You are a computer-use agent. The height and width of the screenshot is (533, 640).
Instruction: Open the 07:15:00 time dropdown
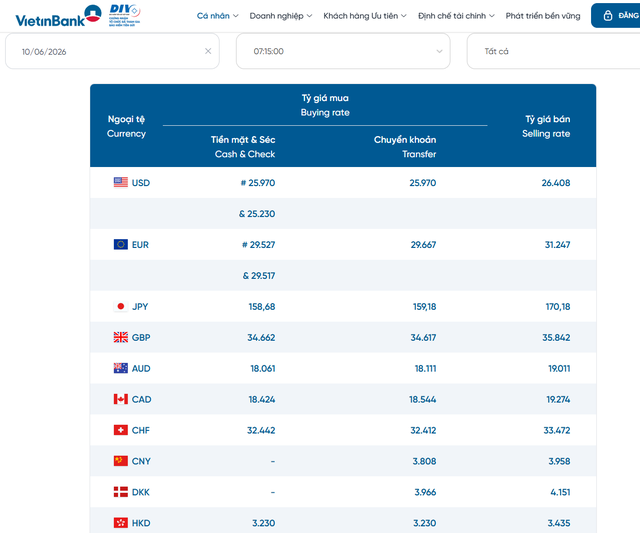pyautogui.click(x=343, y=51)
